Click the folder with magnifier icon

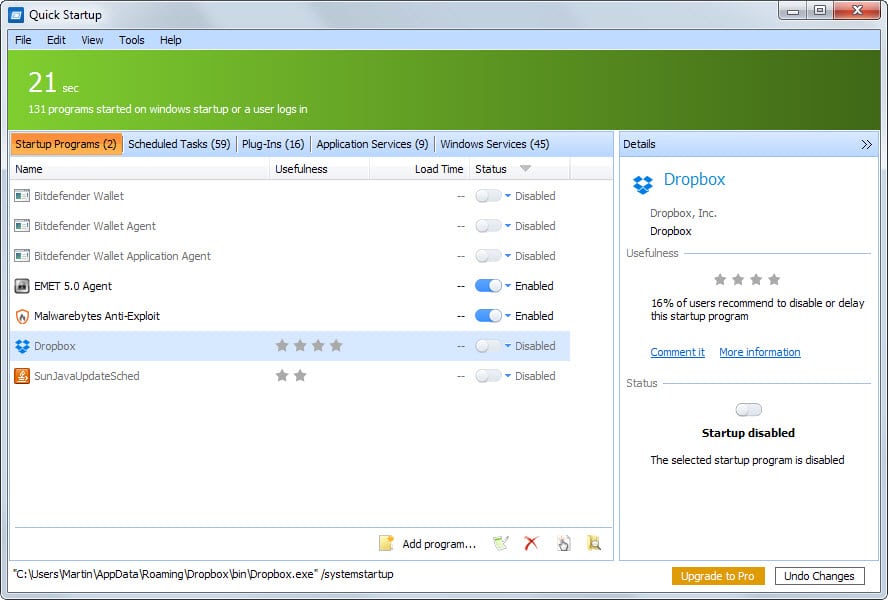pos(594,543)
